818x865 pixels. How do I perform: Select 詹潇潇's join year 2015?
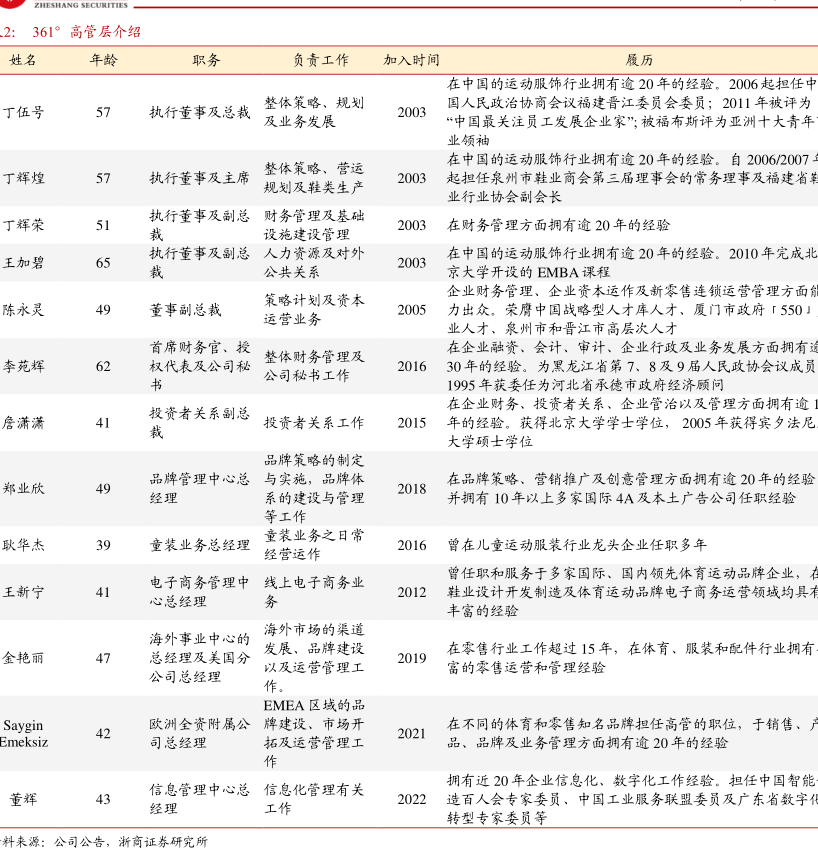tap(411, 423)
